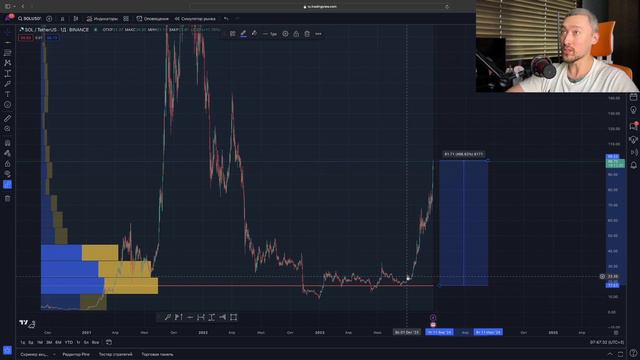The width and height of the screenshot is (640, 360).
Task: Toggle lock on selected drawing
Action: (x=296, y=34)
